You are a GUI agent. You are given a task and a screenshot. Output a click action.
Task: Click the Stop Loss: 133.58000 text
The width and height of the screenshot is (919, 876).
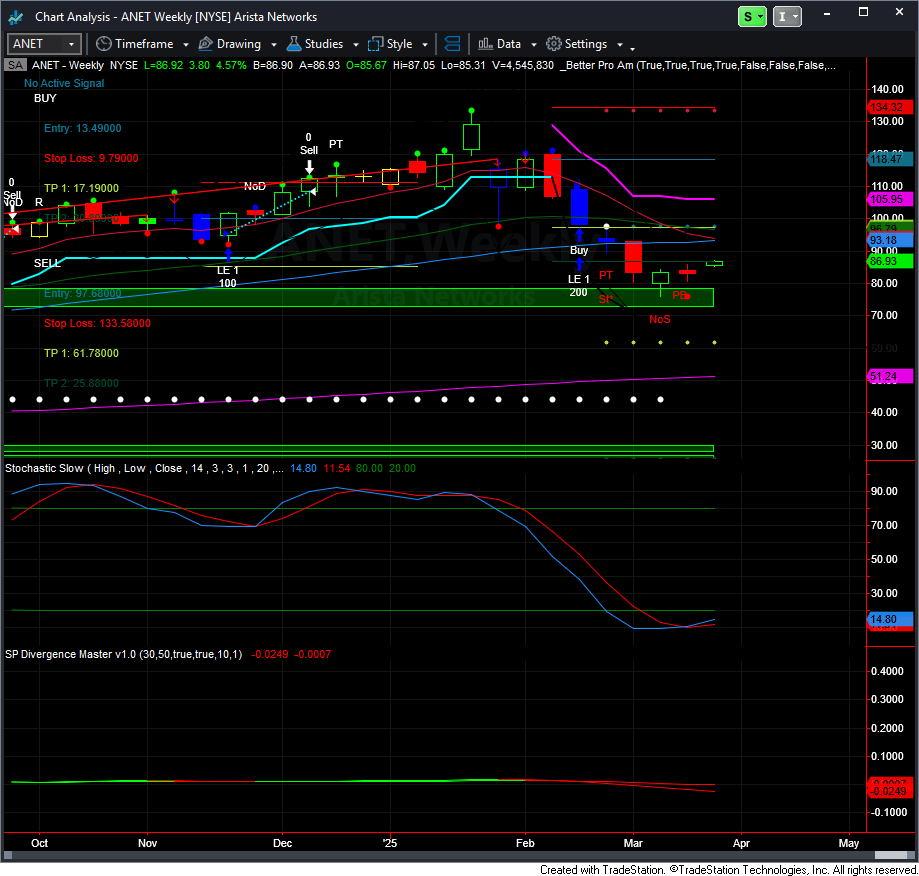pos(97,323)
